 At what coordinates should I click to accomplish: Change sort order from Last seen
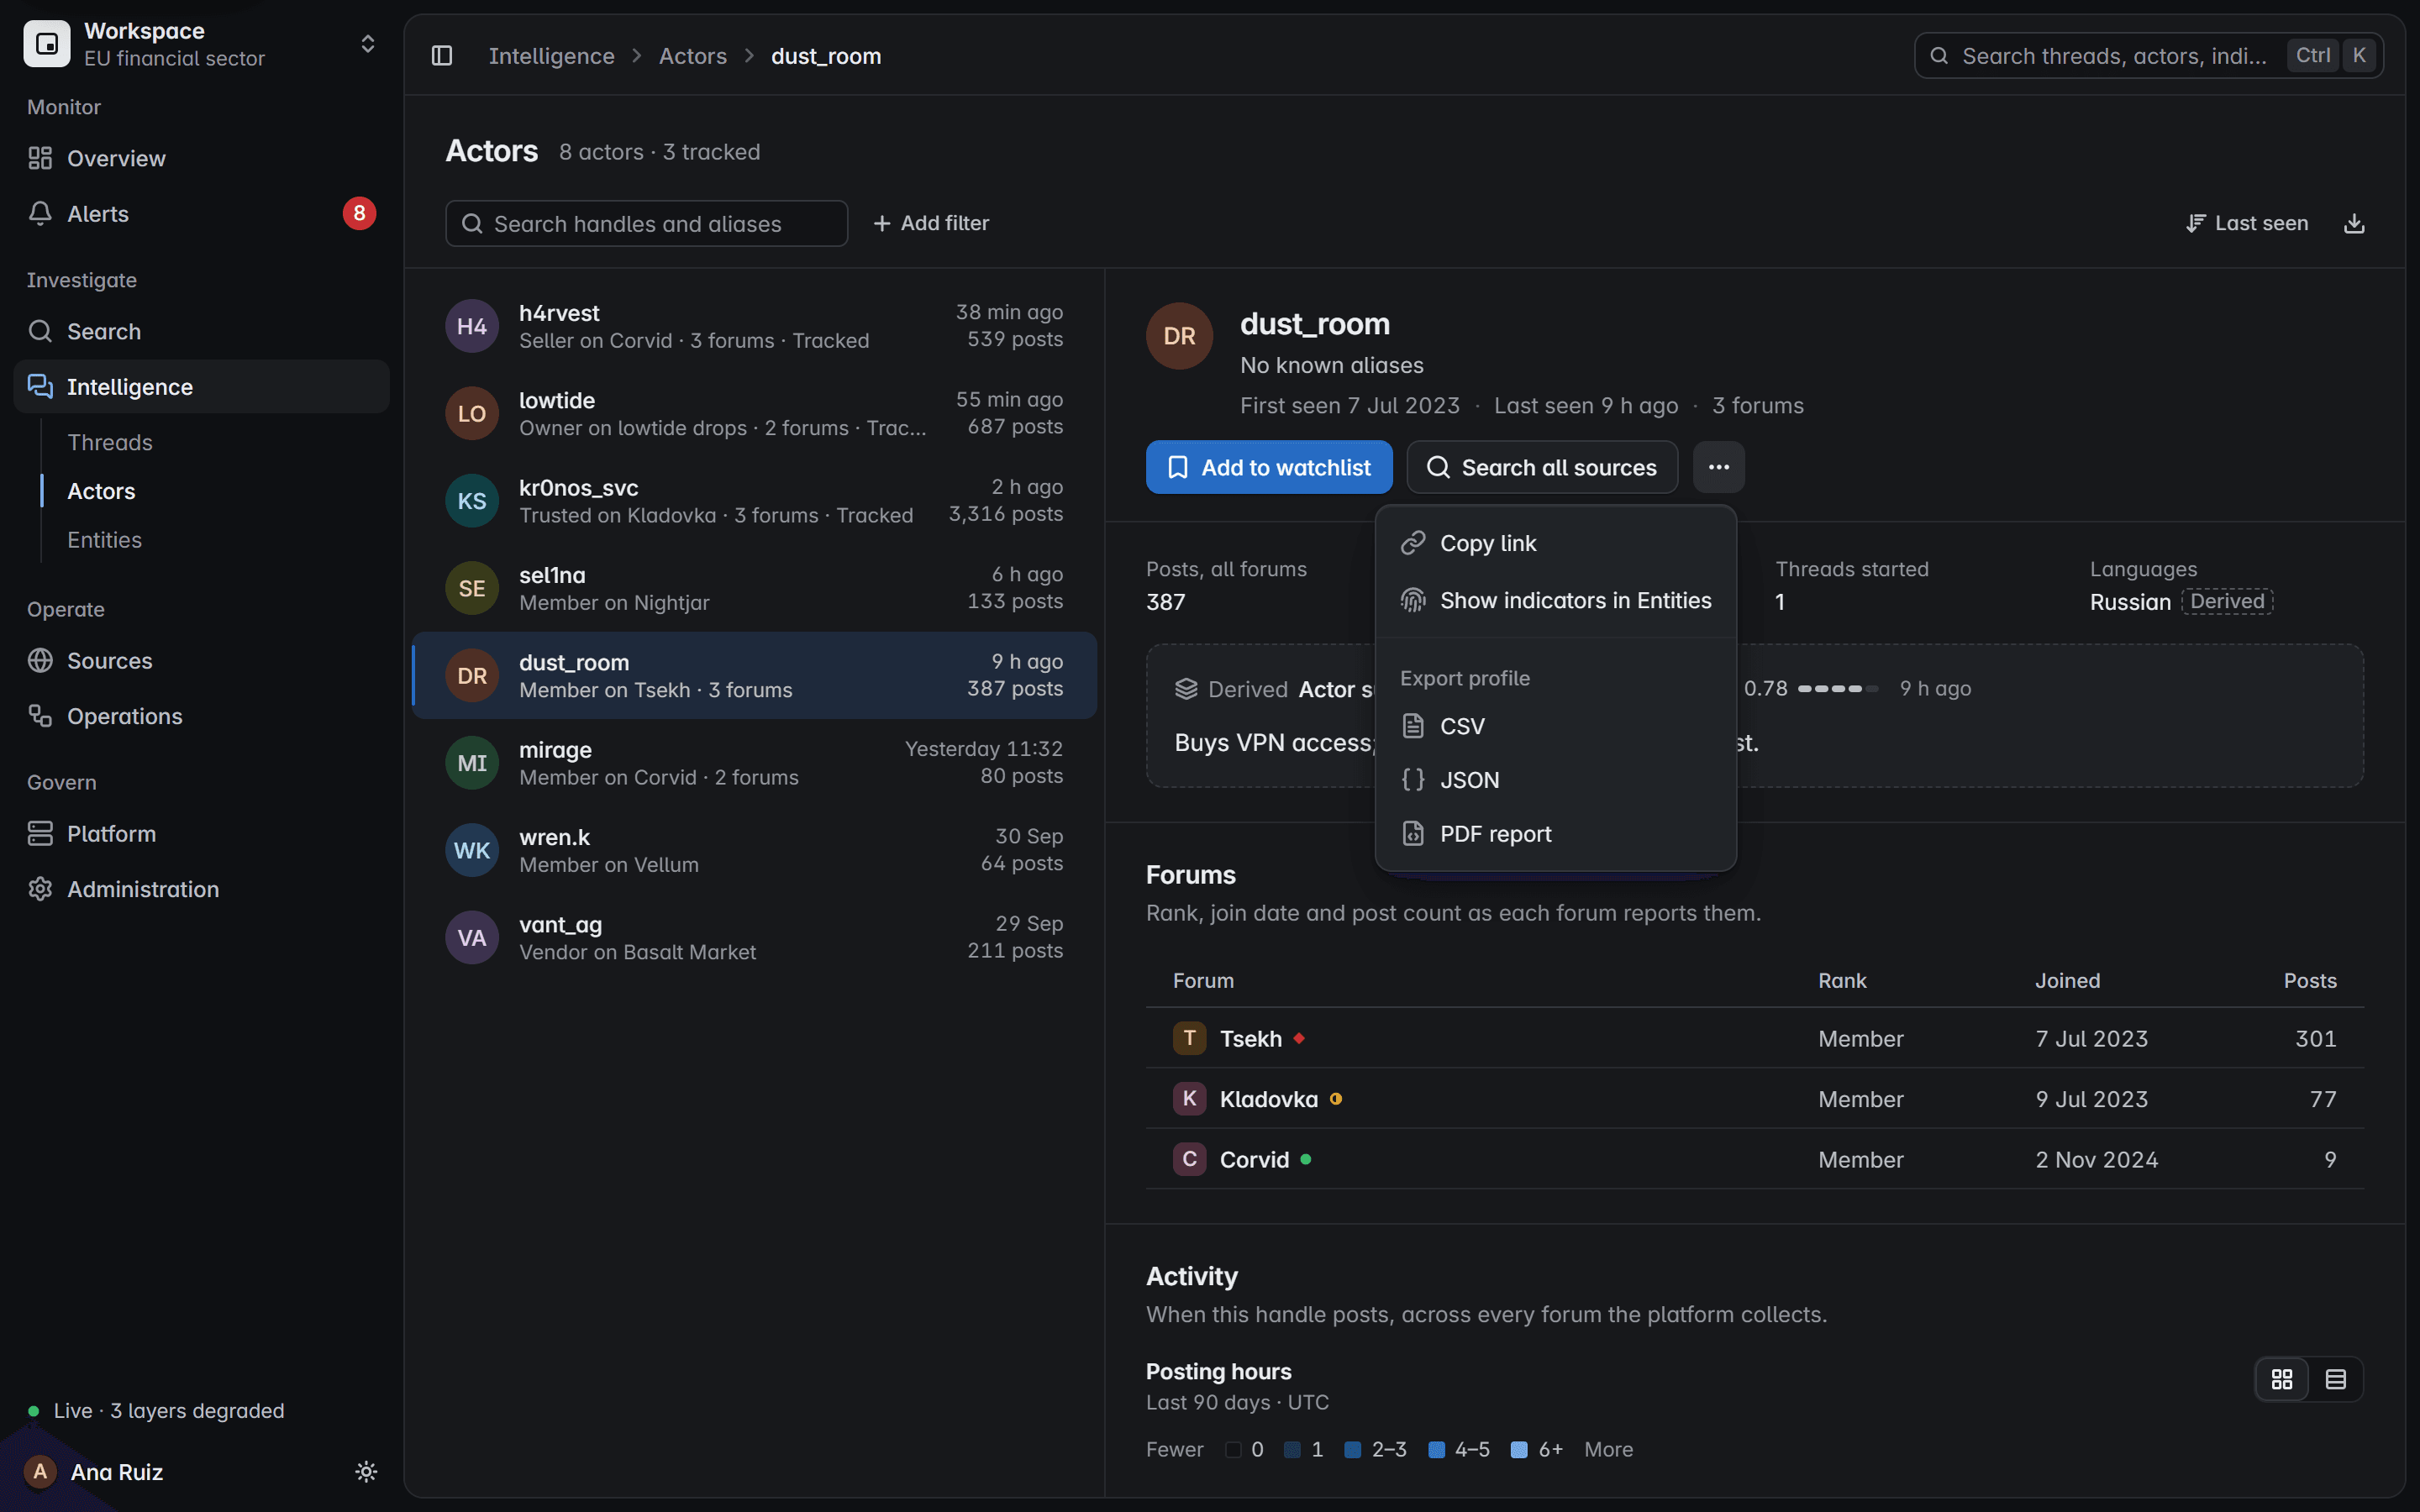click(x=2246, y=223)
